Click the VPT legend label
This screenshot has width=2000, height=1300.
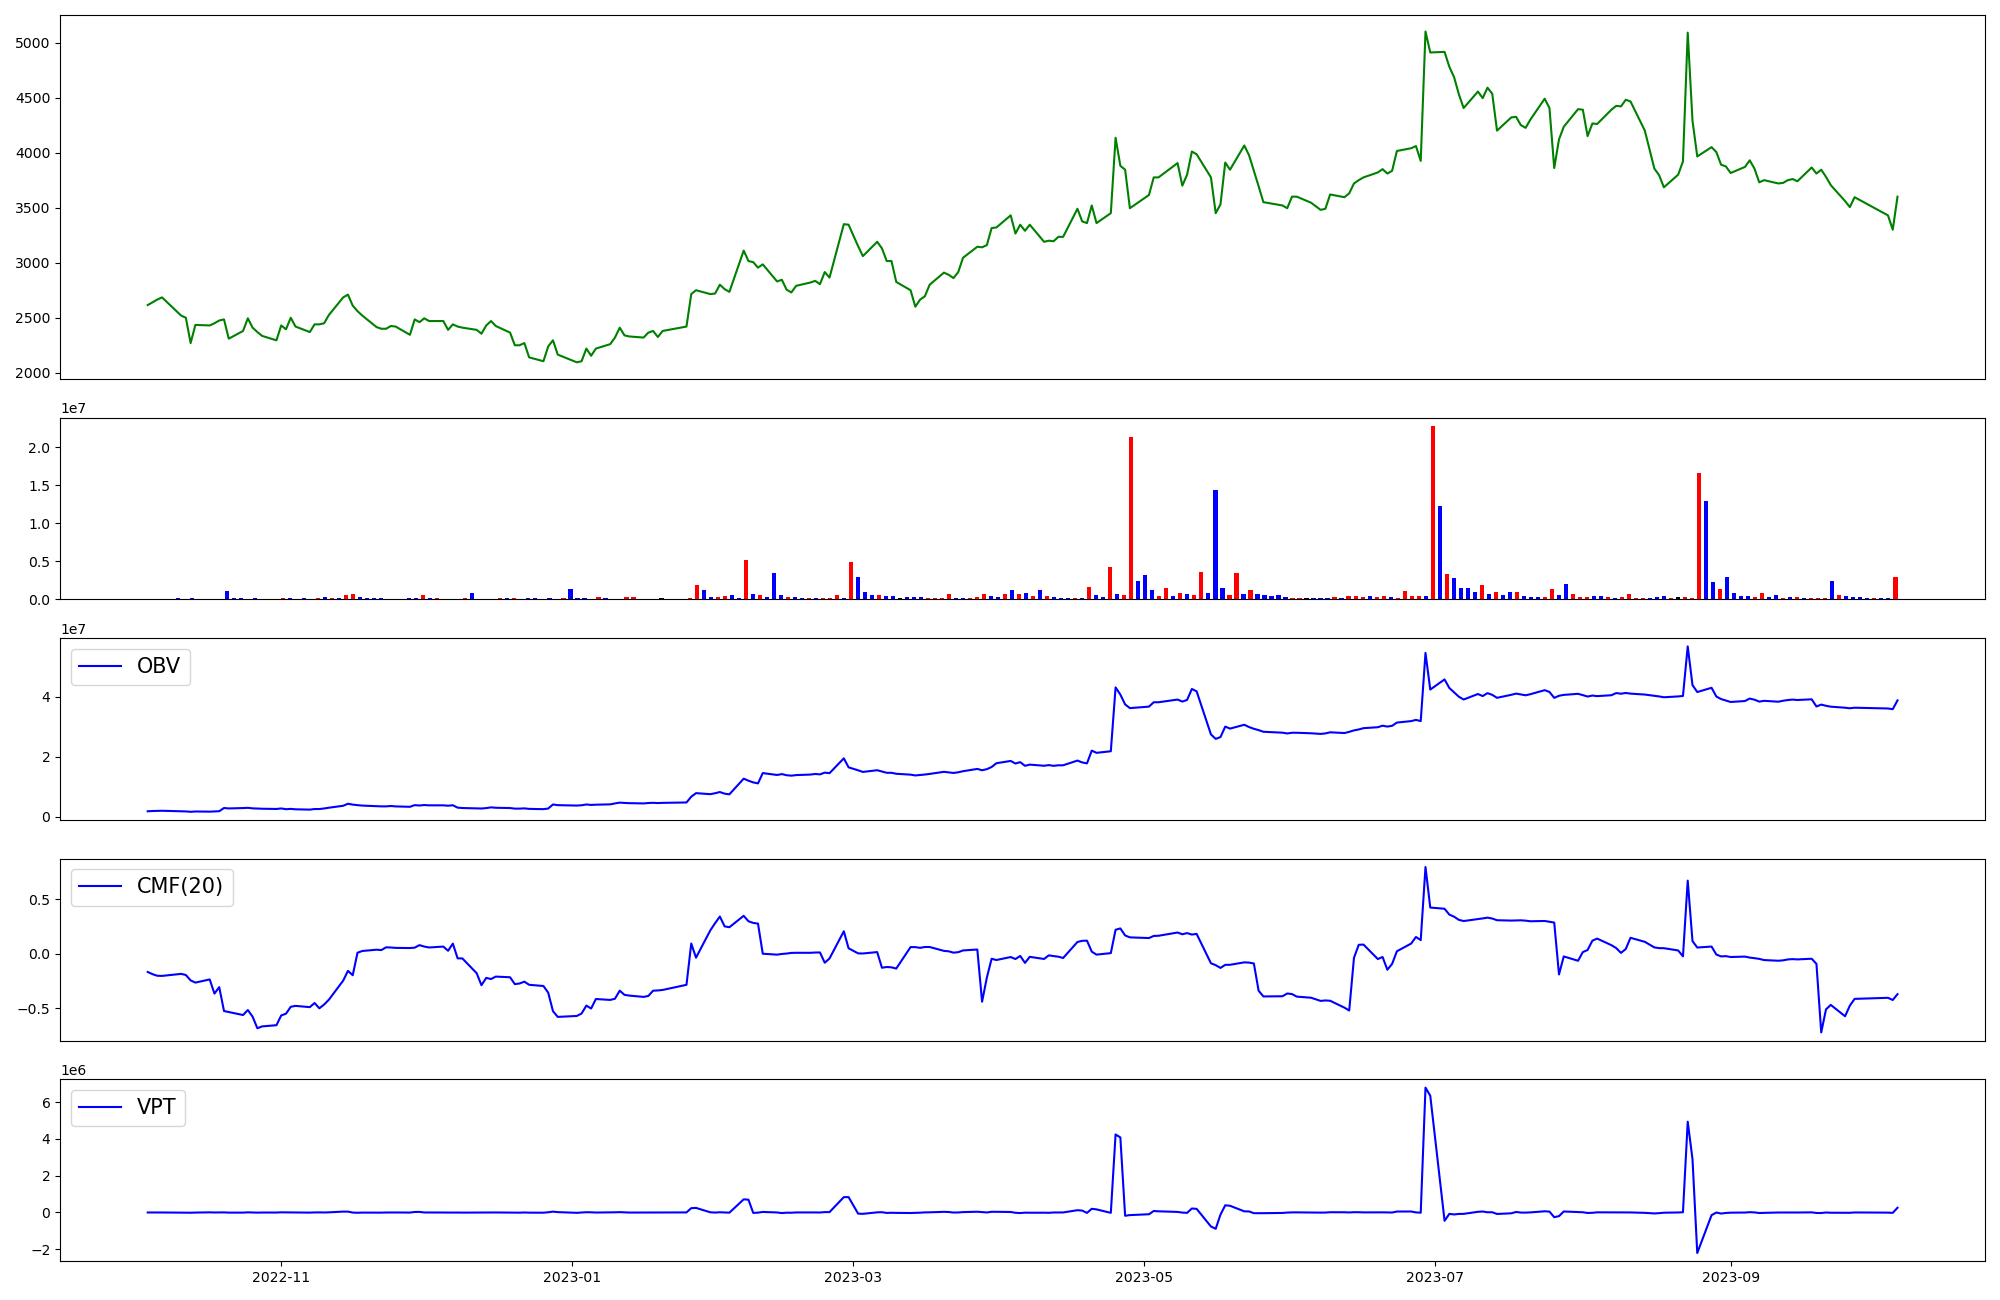pyautogui.click(x=156, y=1107)
